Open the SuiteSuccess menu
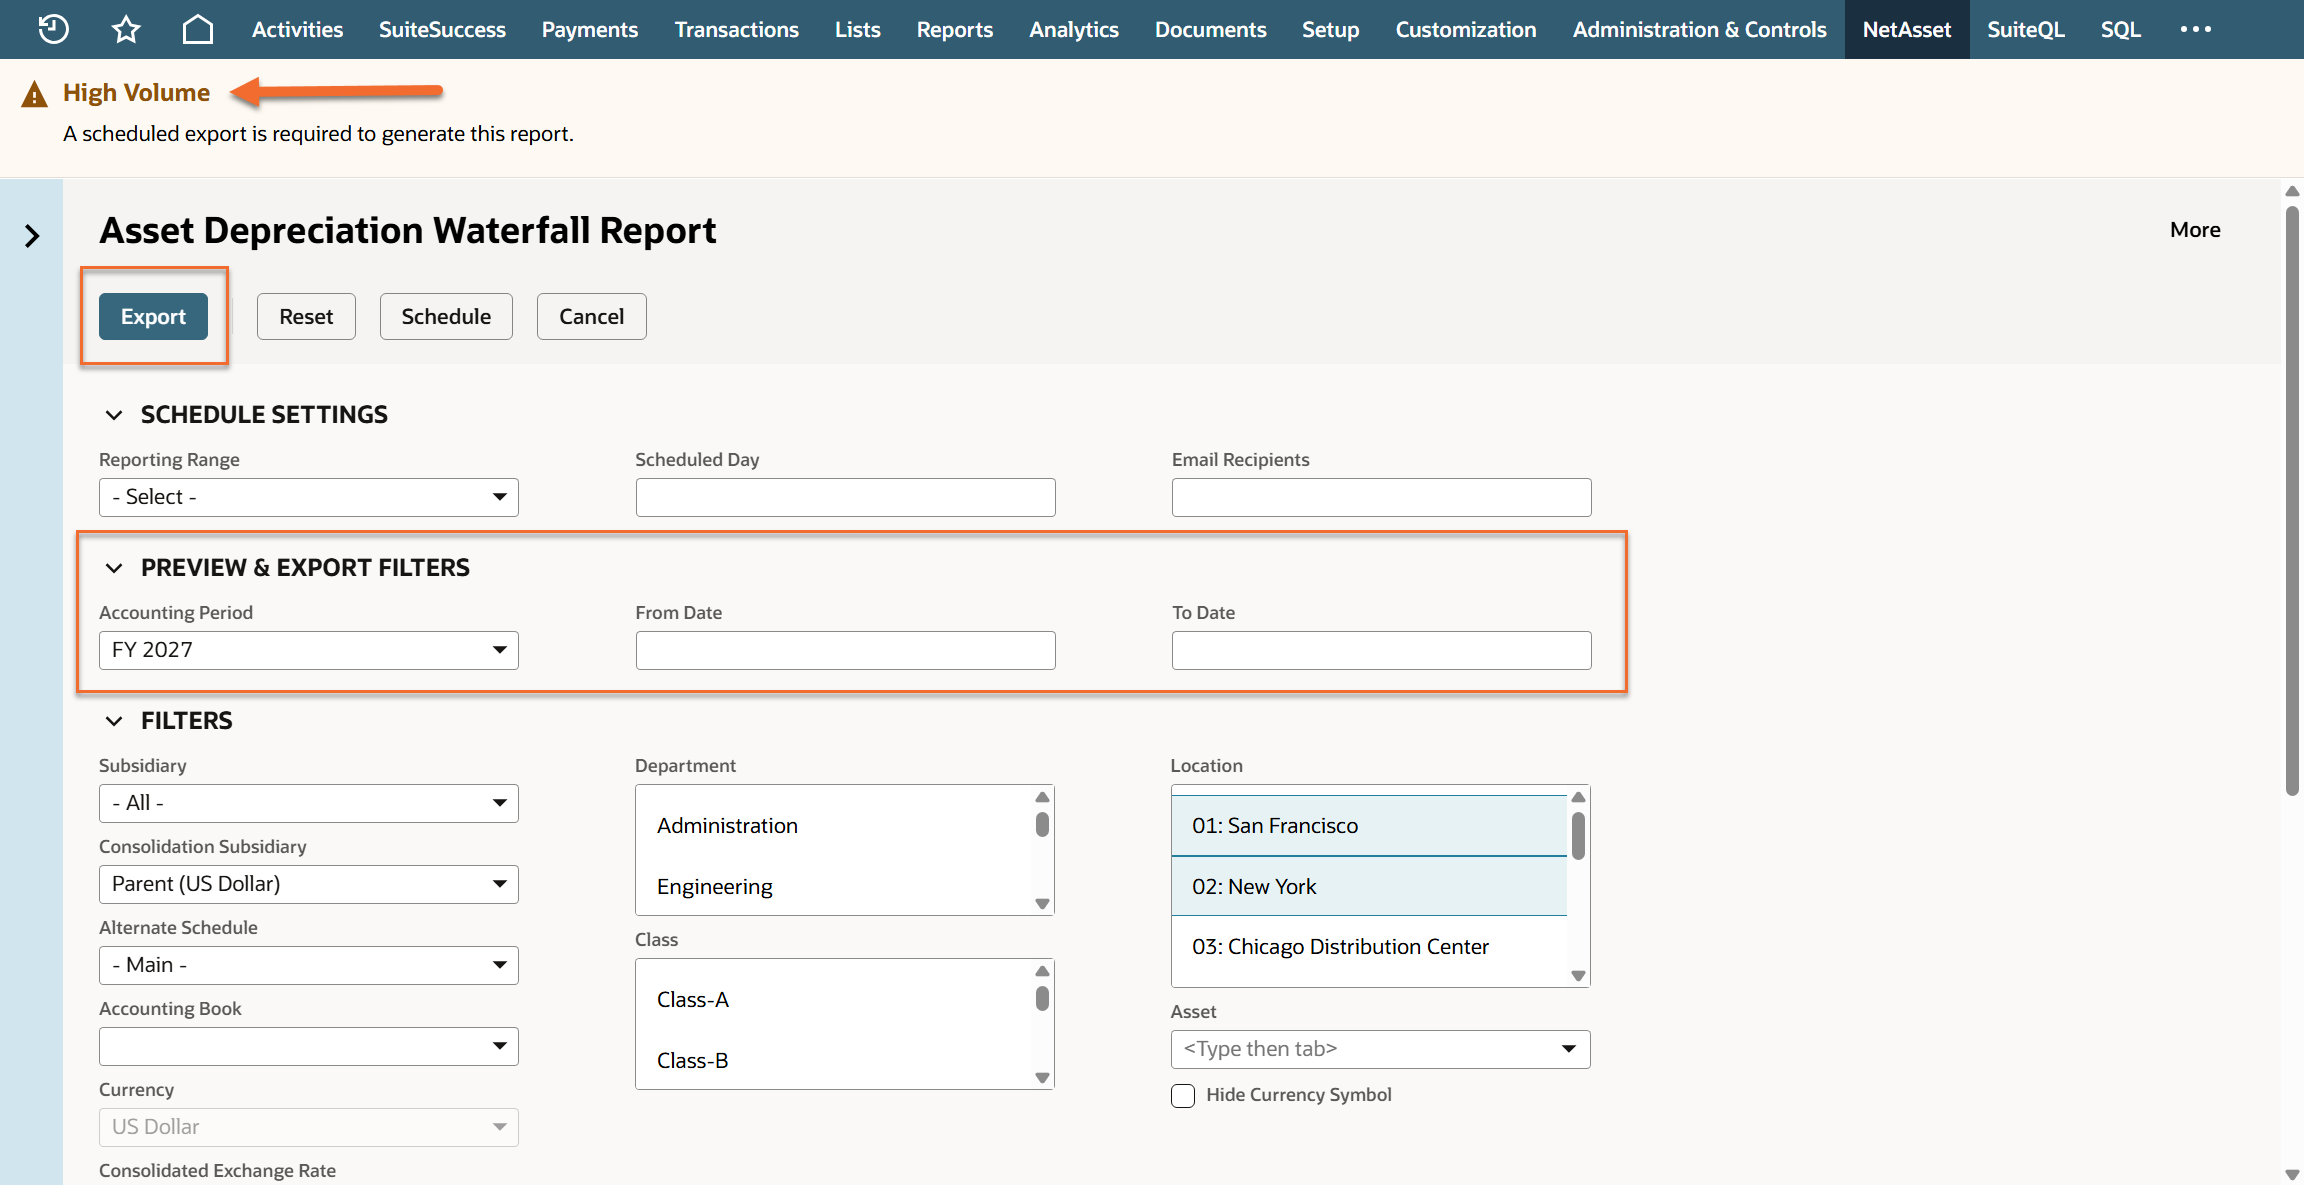The width and height of the screenshot is (2304, 1185). [442, 29]
